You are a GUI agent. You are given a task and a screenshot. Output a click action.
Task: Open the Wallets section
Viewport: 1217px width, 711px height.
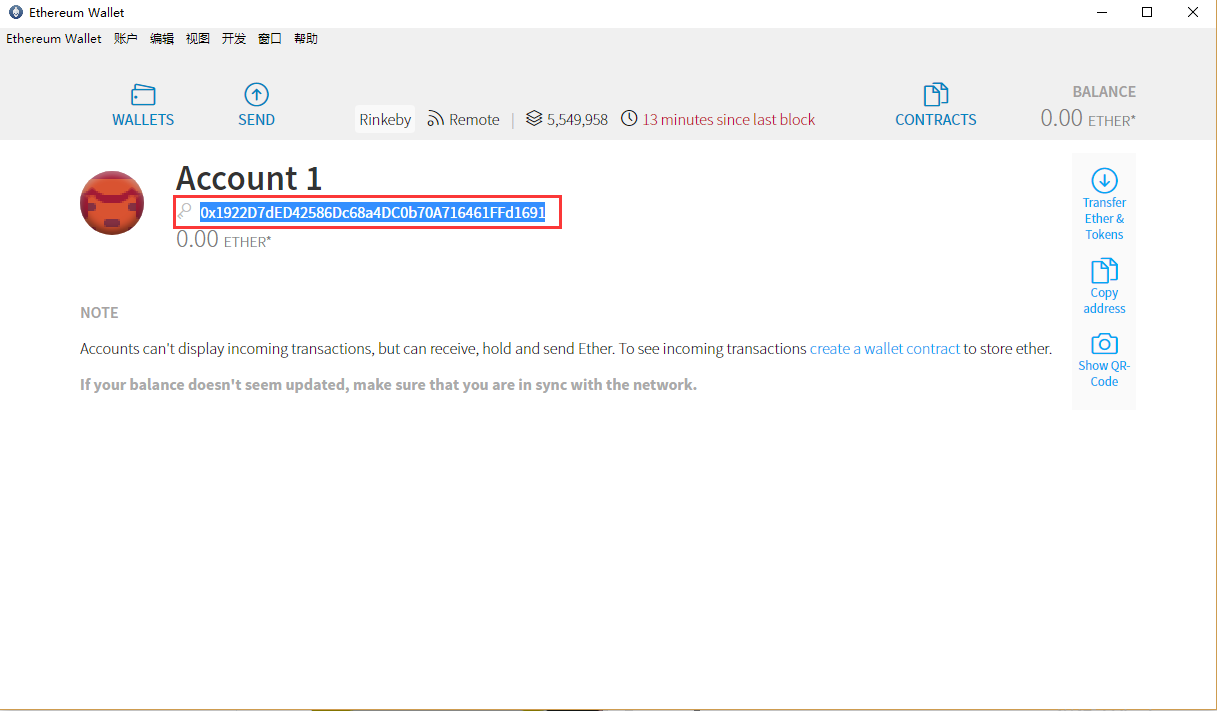click(143, 105)
